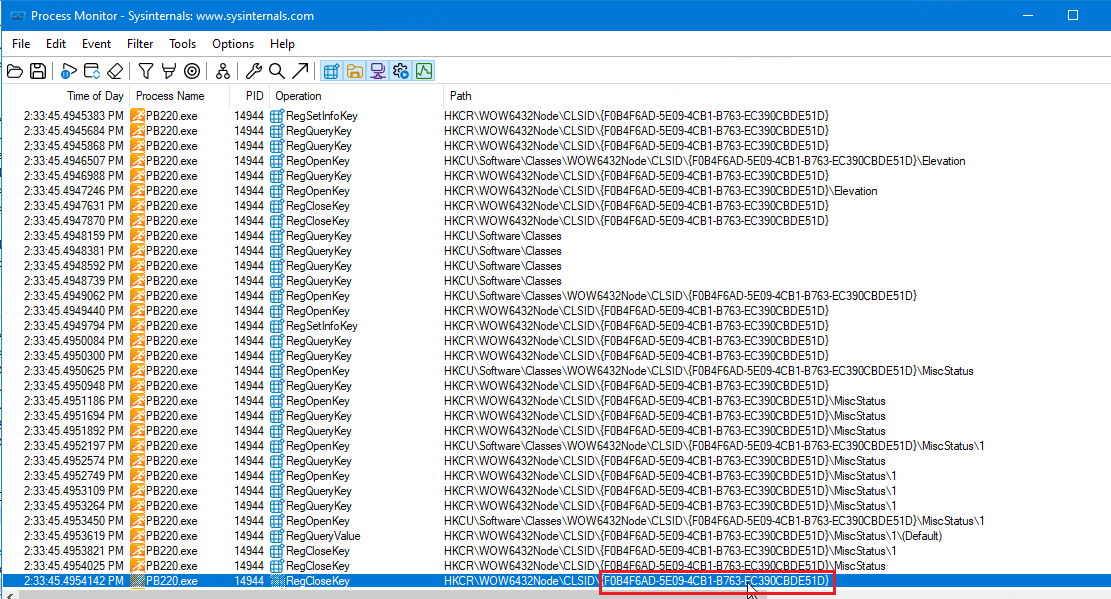
Task: Open the Filter funnel toolbar icon
Action: [x=146, y=71]
